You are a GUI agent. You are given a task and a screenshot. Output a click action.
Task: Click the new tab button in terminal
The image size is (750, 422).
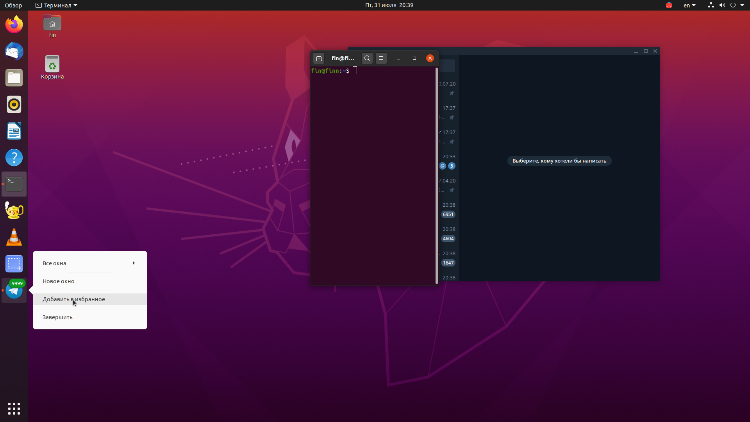coord(319,58)
